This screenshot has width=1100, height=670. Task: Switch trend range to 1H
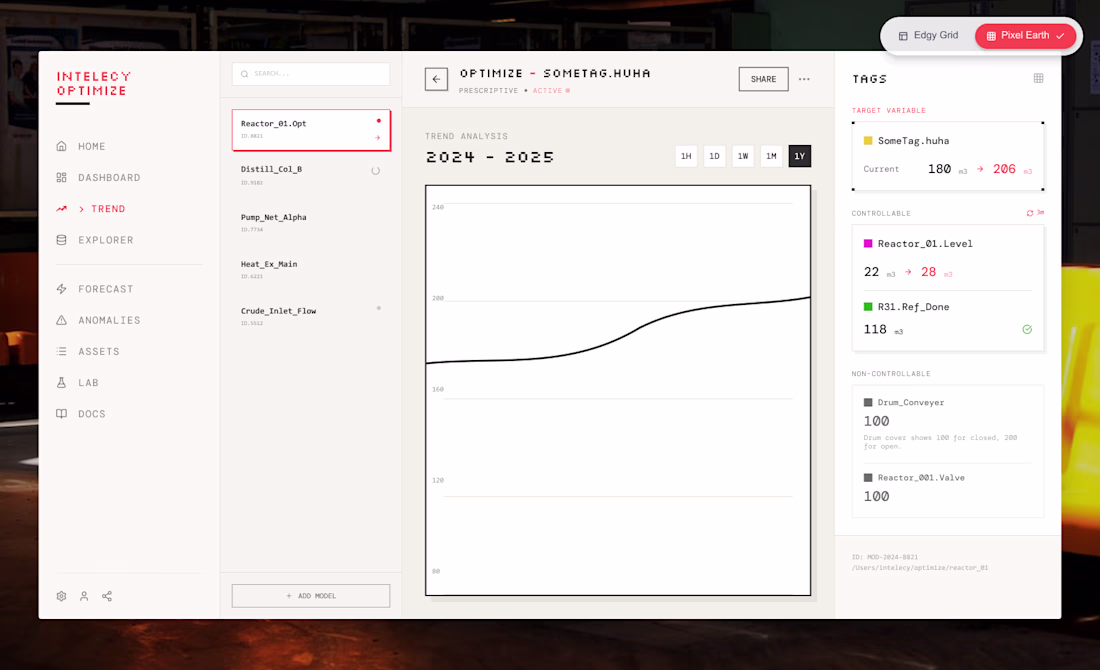[x=686, y=156]
